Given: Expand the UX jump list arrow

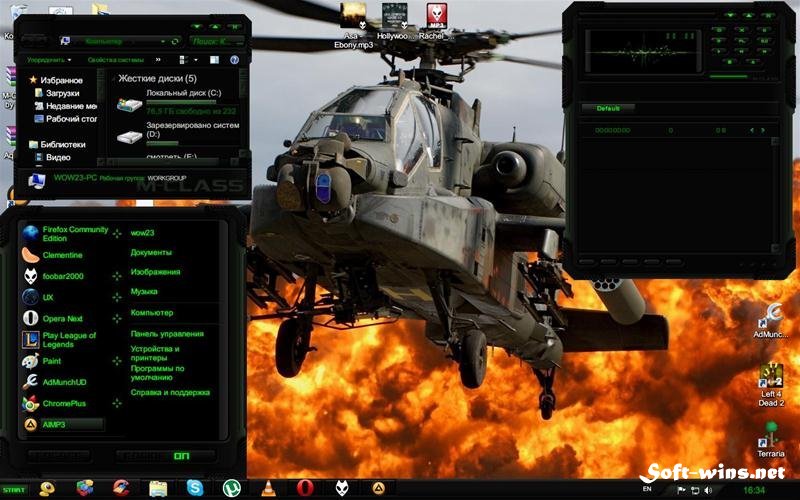Looking at the screenshot, I should (x=117, y=297).
